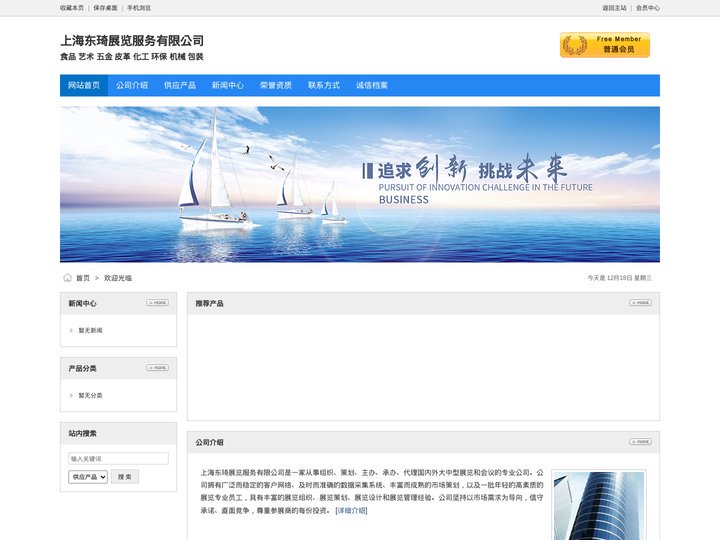Viewport: 720px width, 540px height.
Task: Open more categories via 产品分类 MORE button
Action: [158, 368]
